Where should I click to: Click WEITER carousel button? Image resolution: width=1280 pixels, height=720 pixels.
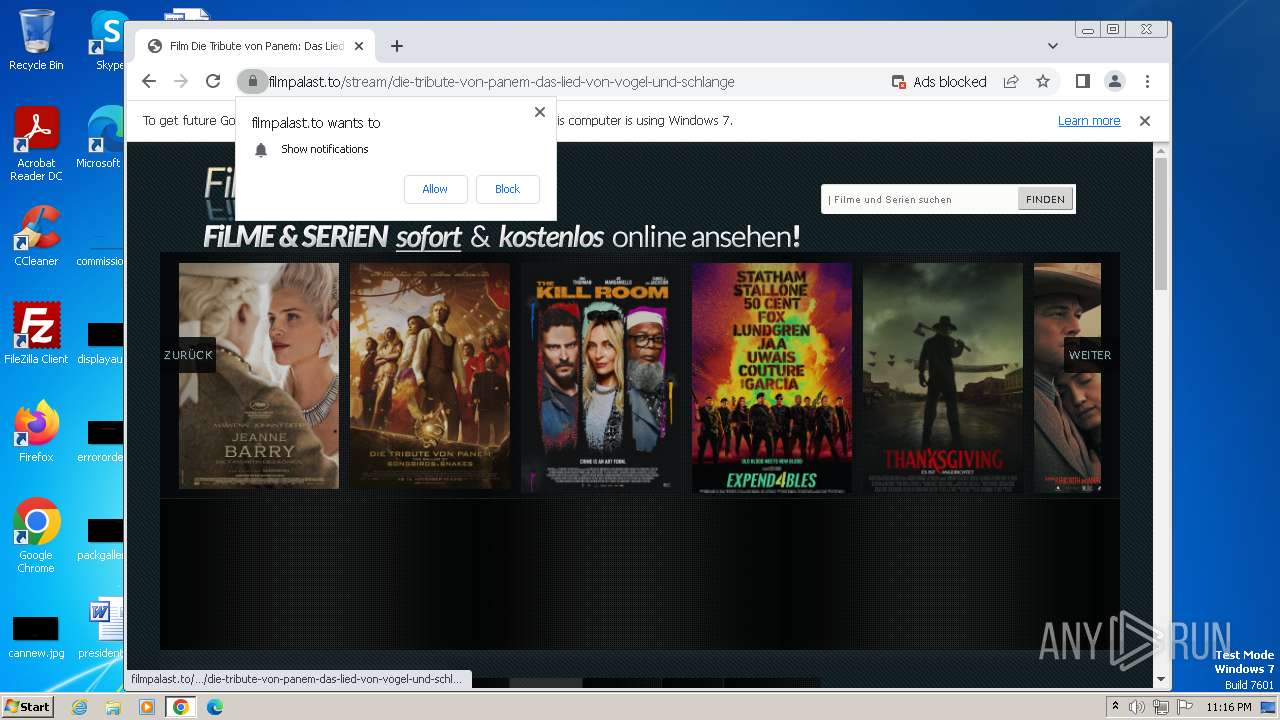[x=1090, y=355]
